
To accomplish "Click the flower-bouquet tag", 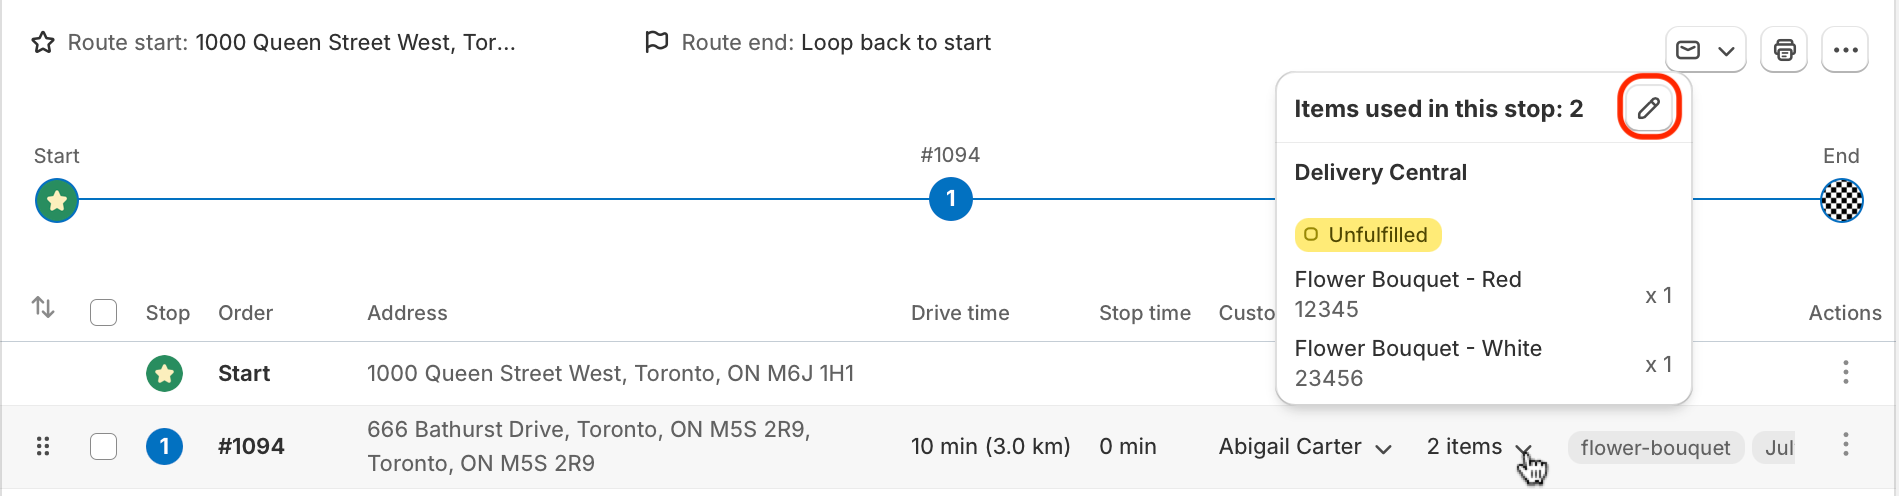I will coord(1655,448).
